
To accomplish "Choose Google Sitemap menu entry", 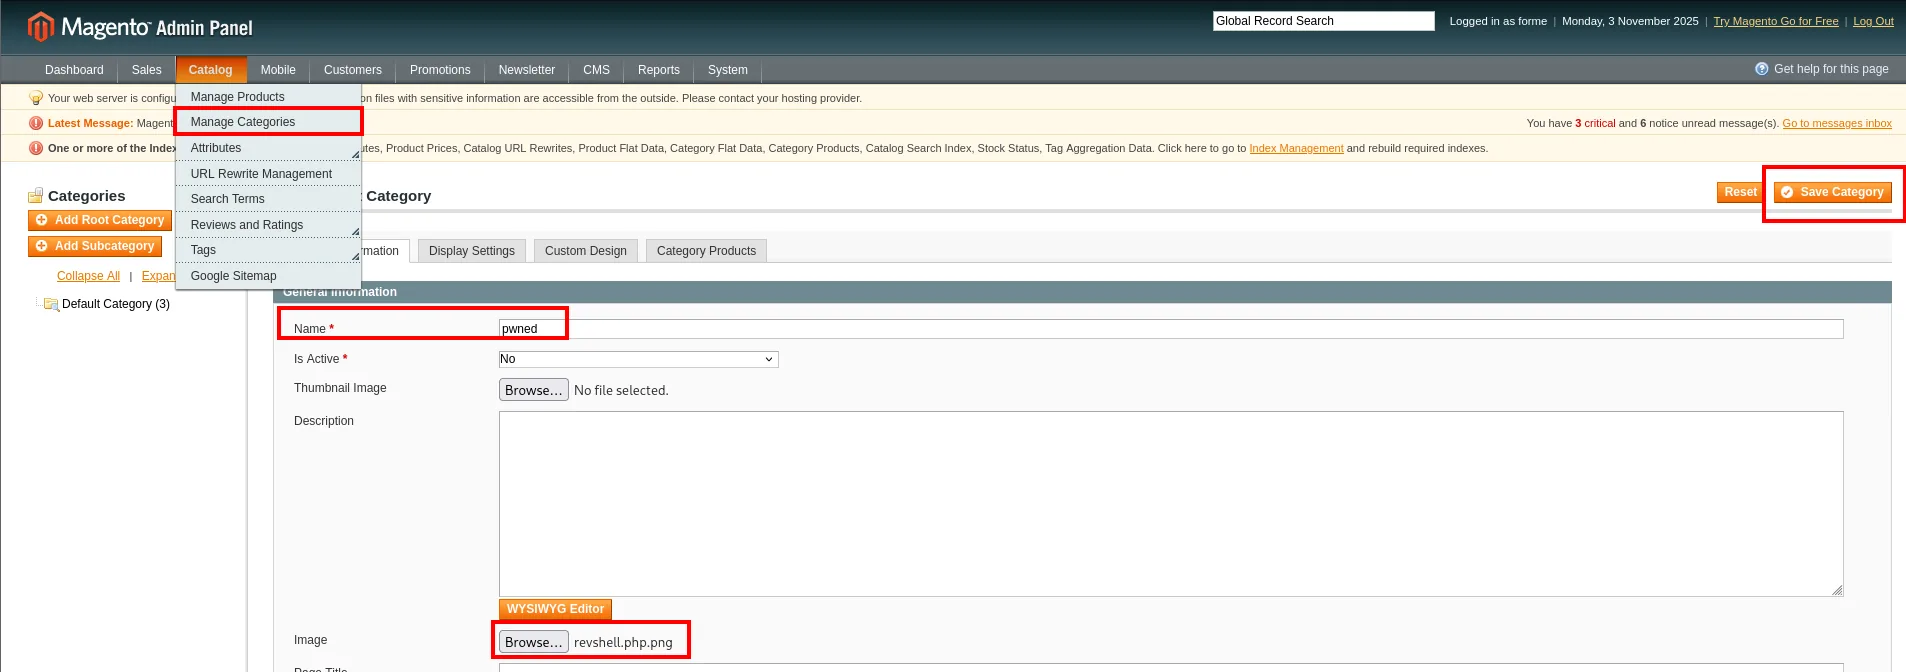I will click(x=268, y=276).
